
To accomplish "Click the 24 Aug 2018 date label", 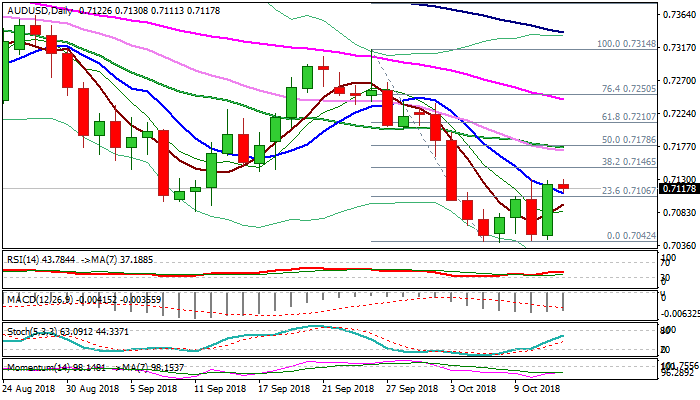I will (x=28, y=389).
